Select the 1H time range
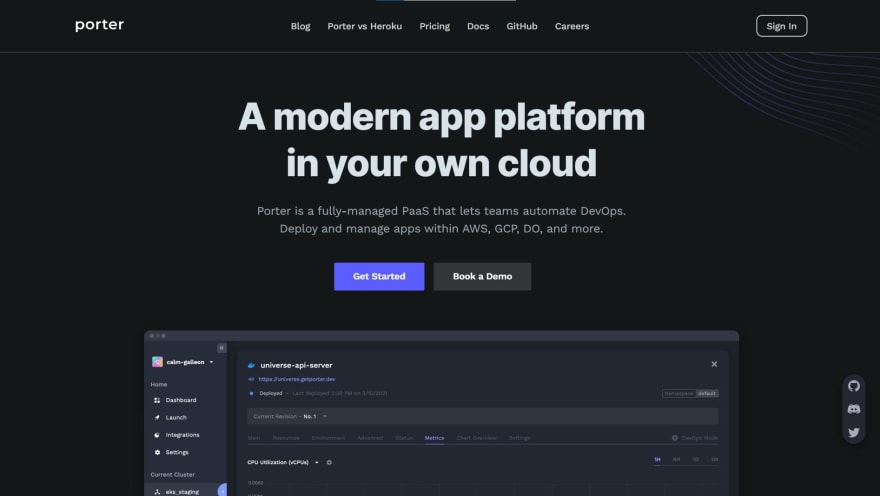 coord(657,460)
